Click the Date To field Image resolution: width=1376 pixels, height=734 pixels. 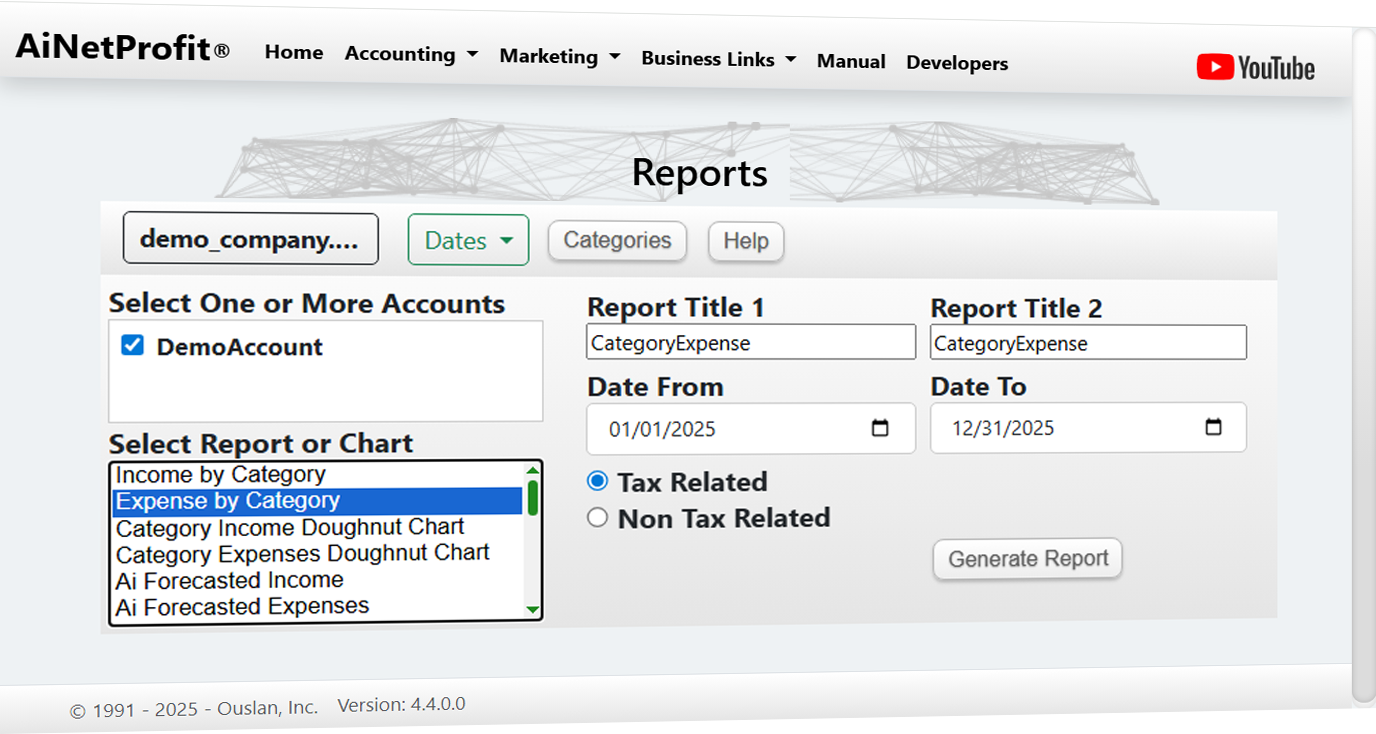click(x=1088, y=428)
